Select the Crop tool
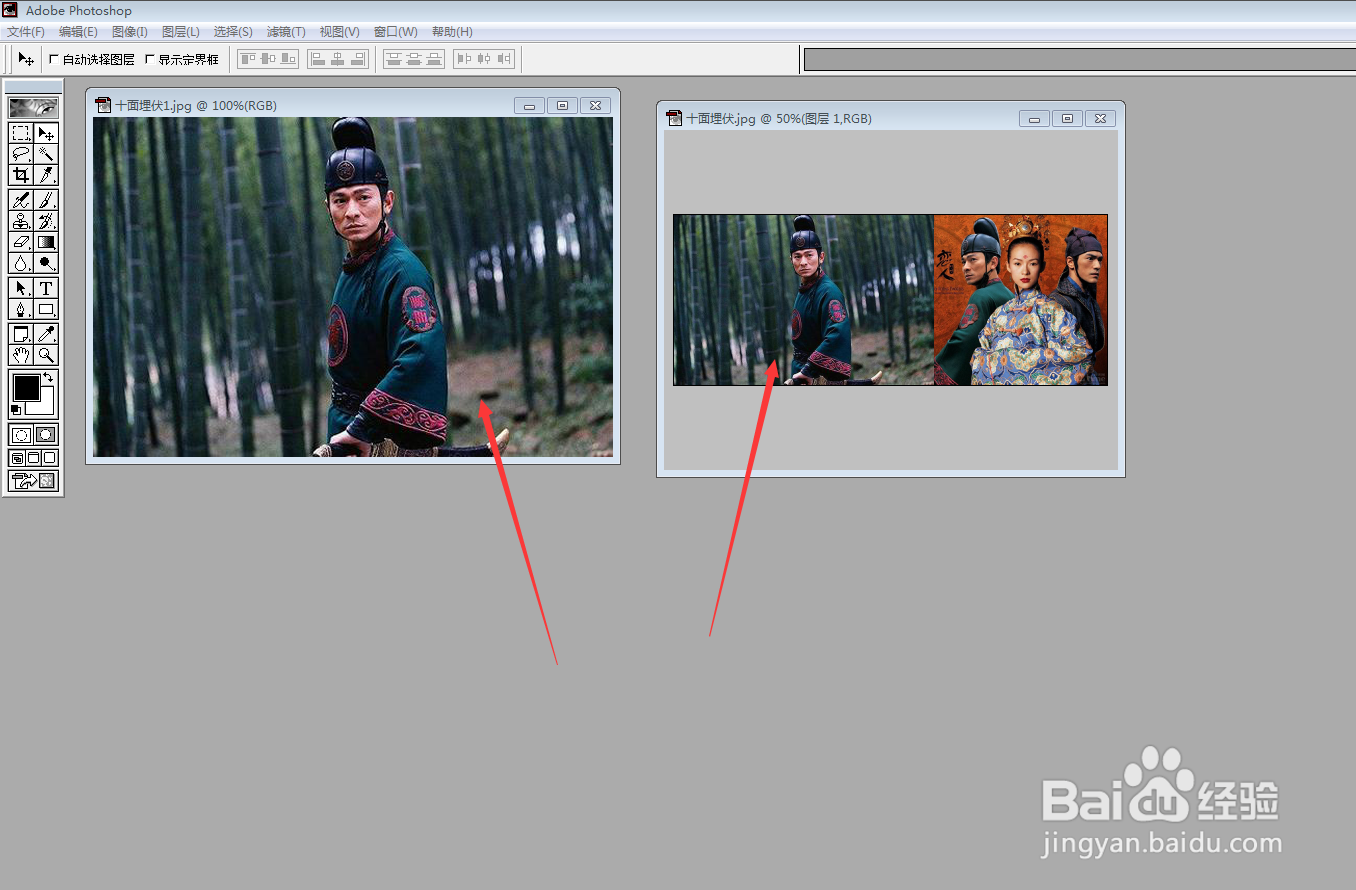1356x890 pixels. click(x=21, y=175)
